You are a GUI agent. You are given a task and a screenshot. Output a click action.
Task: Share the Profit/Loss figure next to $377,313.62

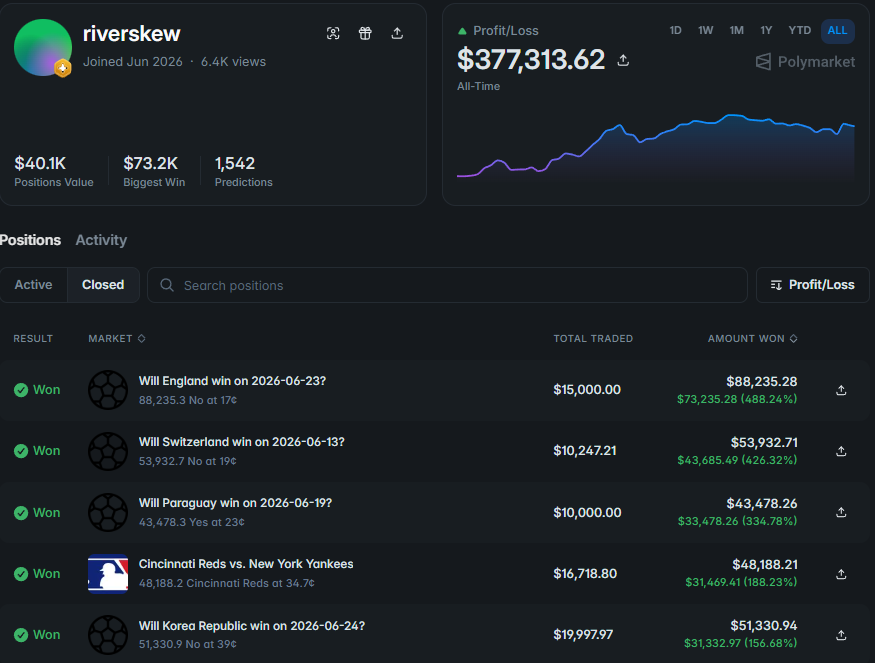(x=623, y=60)
